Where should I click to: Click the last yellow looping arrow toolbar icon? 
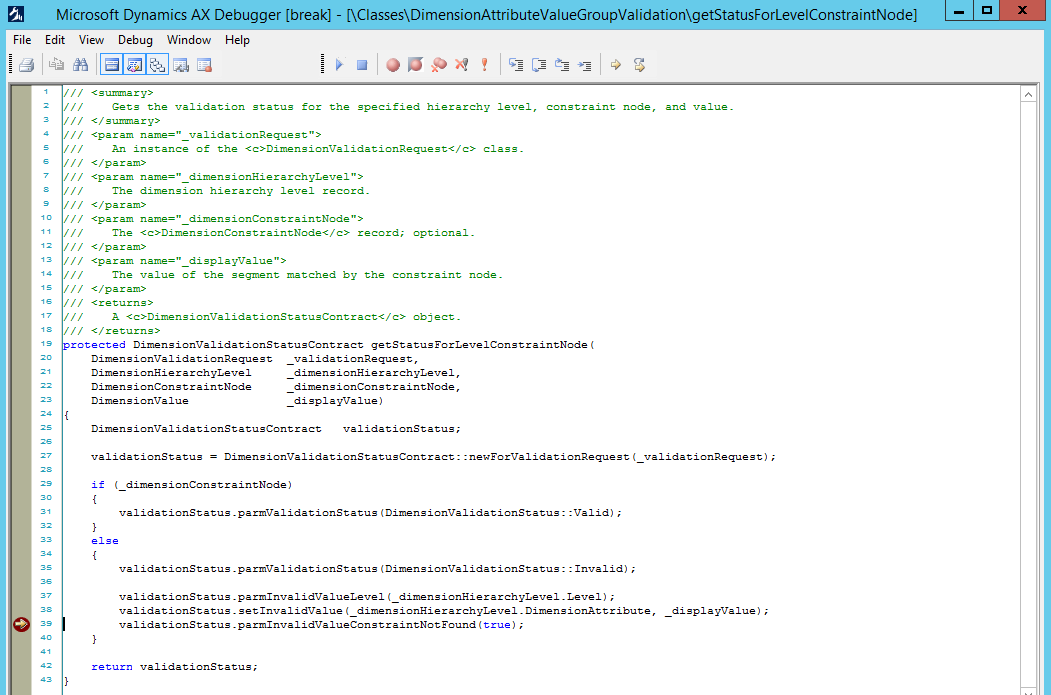click(639, 65)
